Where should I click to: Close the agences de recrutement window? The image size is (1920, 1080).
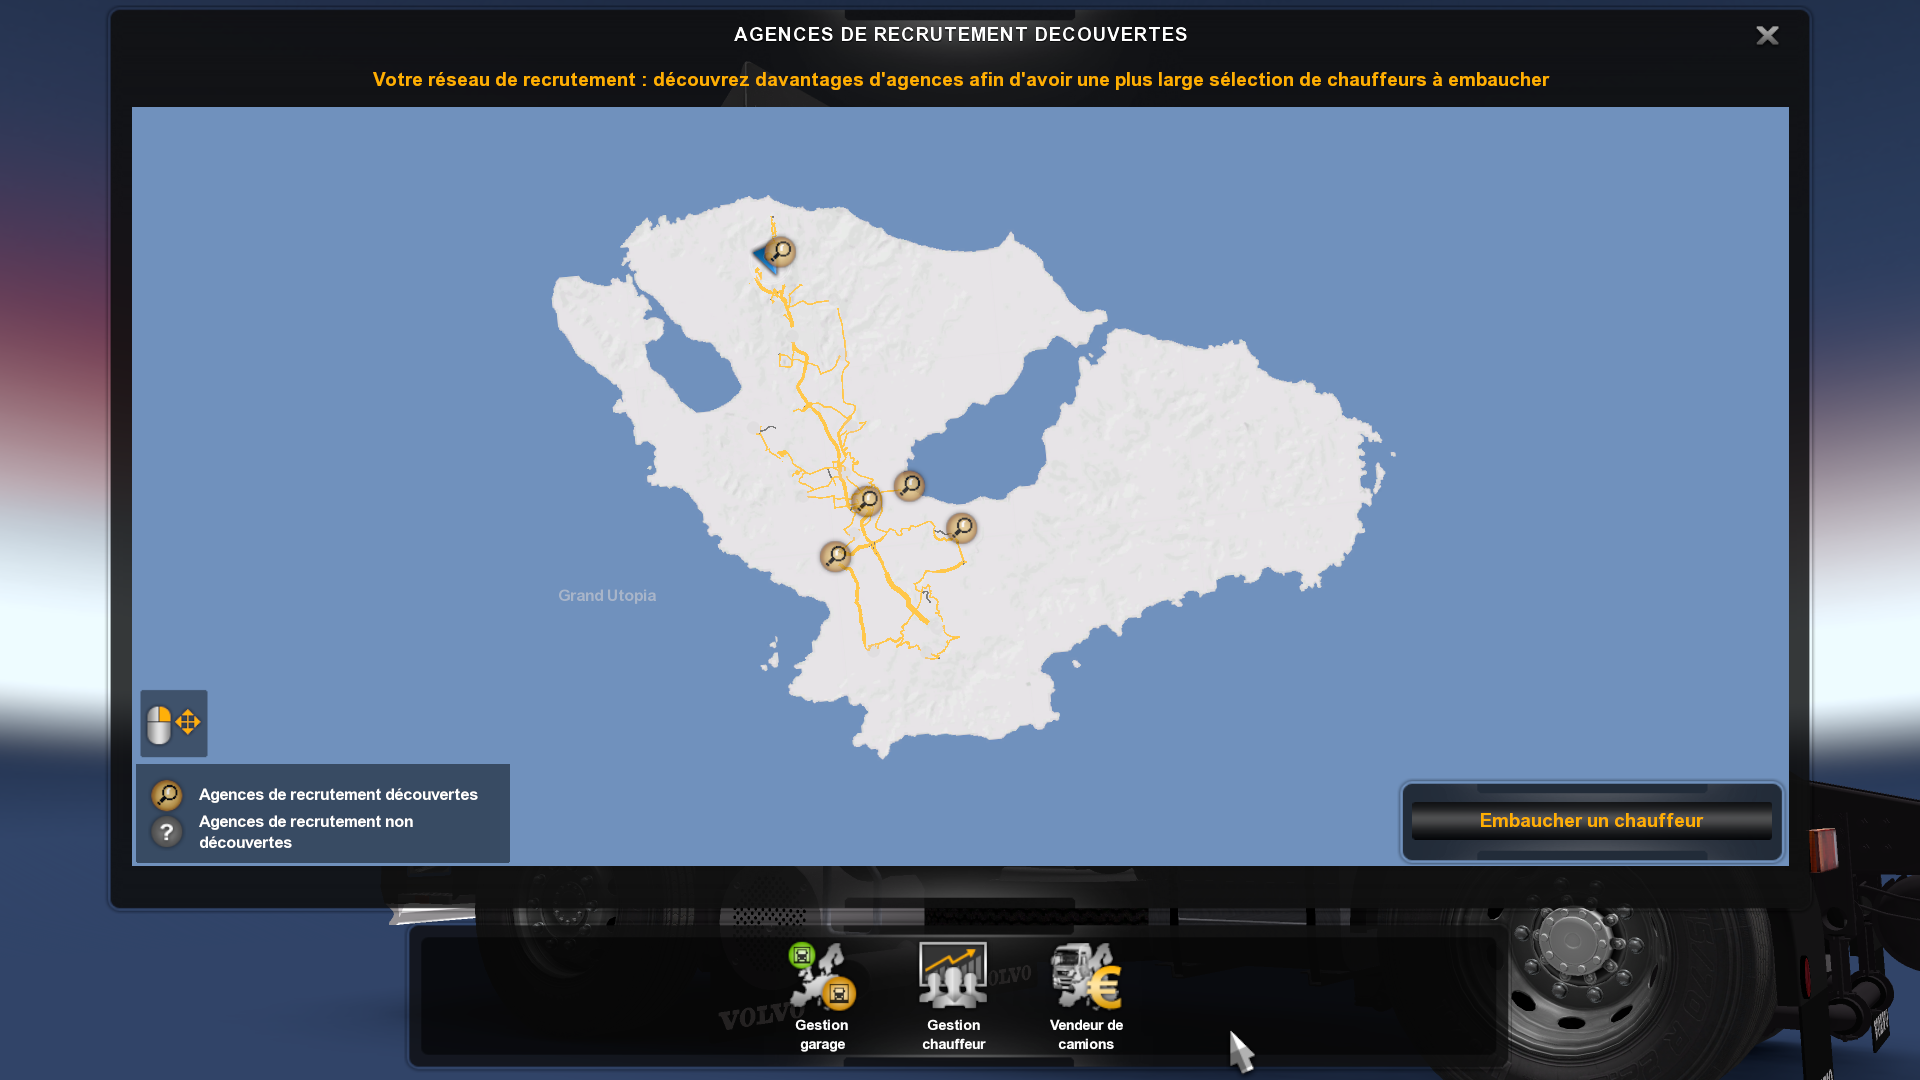(x=1768, y=35)
